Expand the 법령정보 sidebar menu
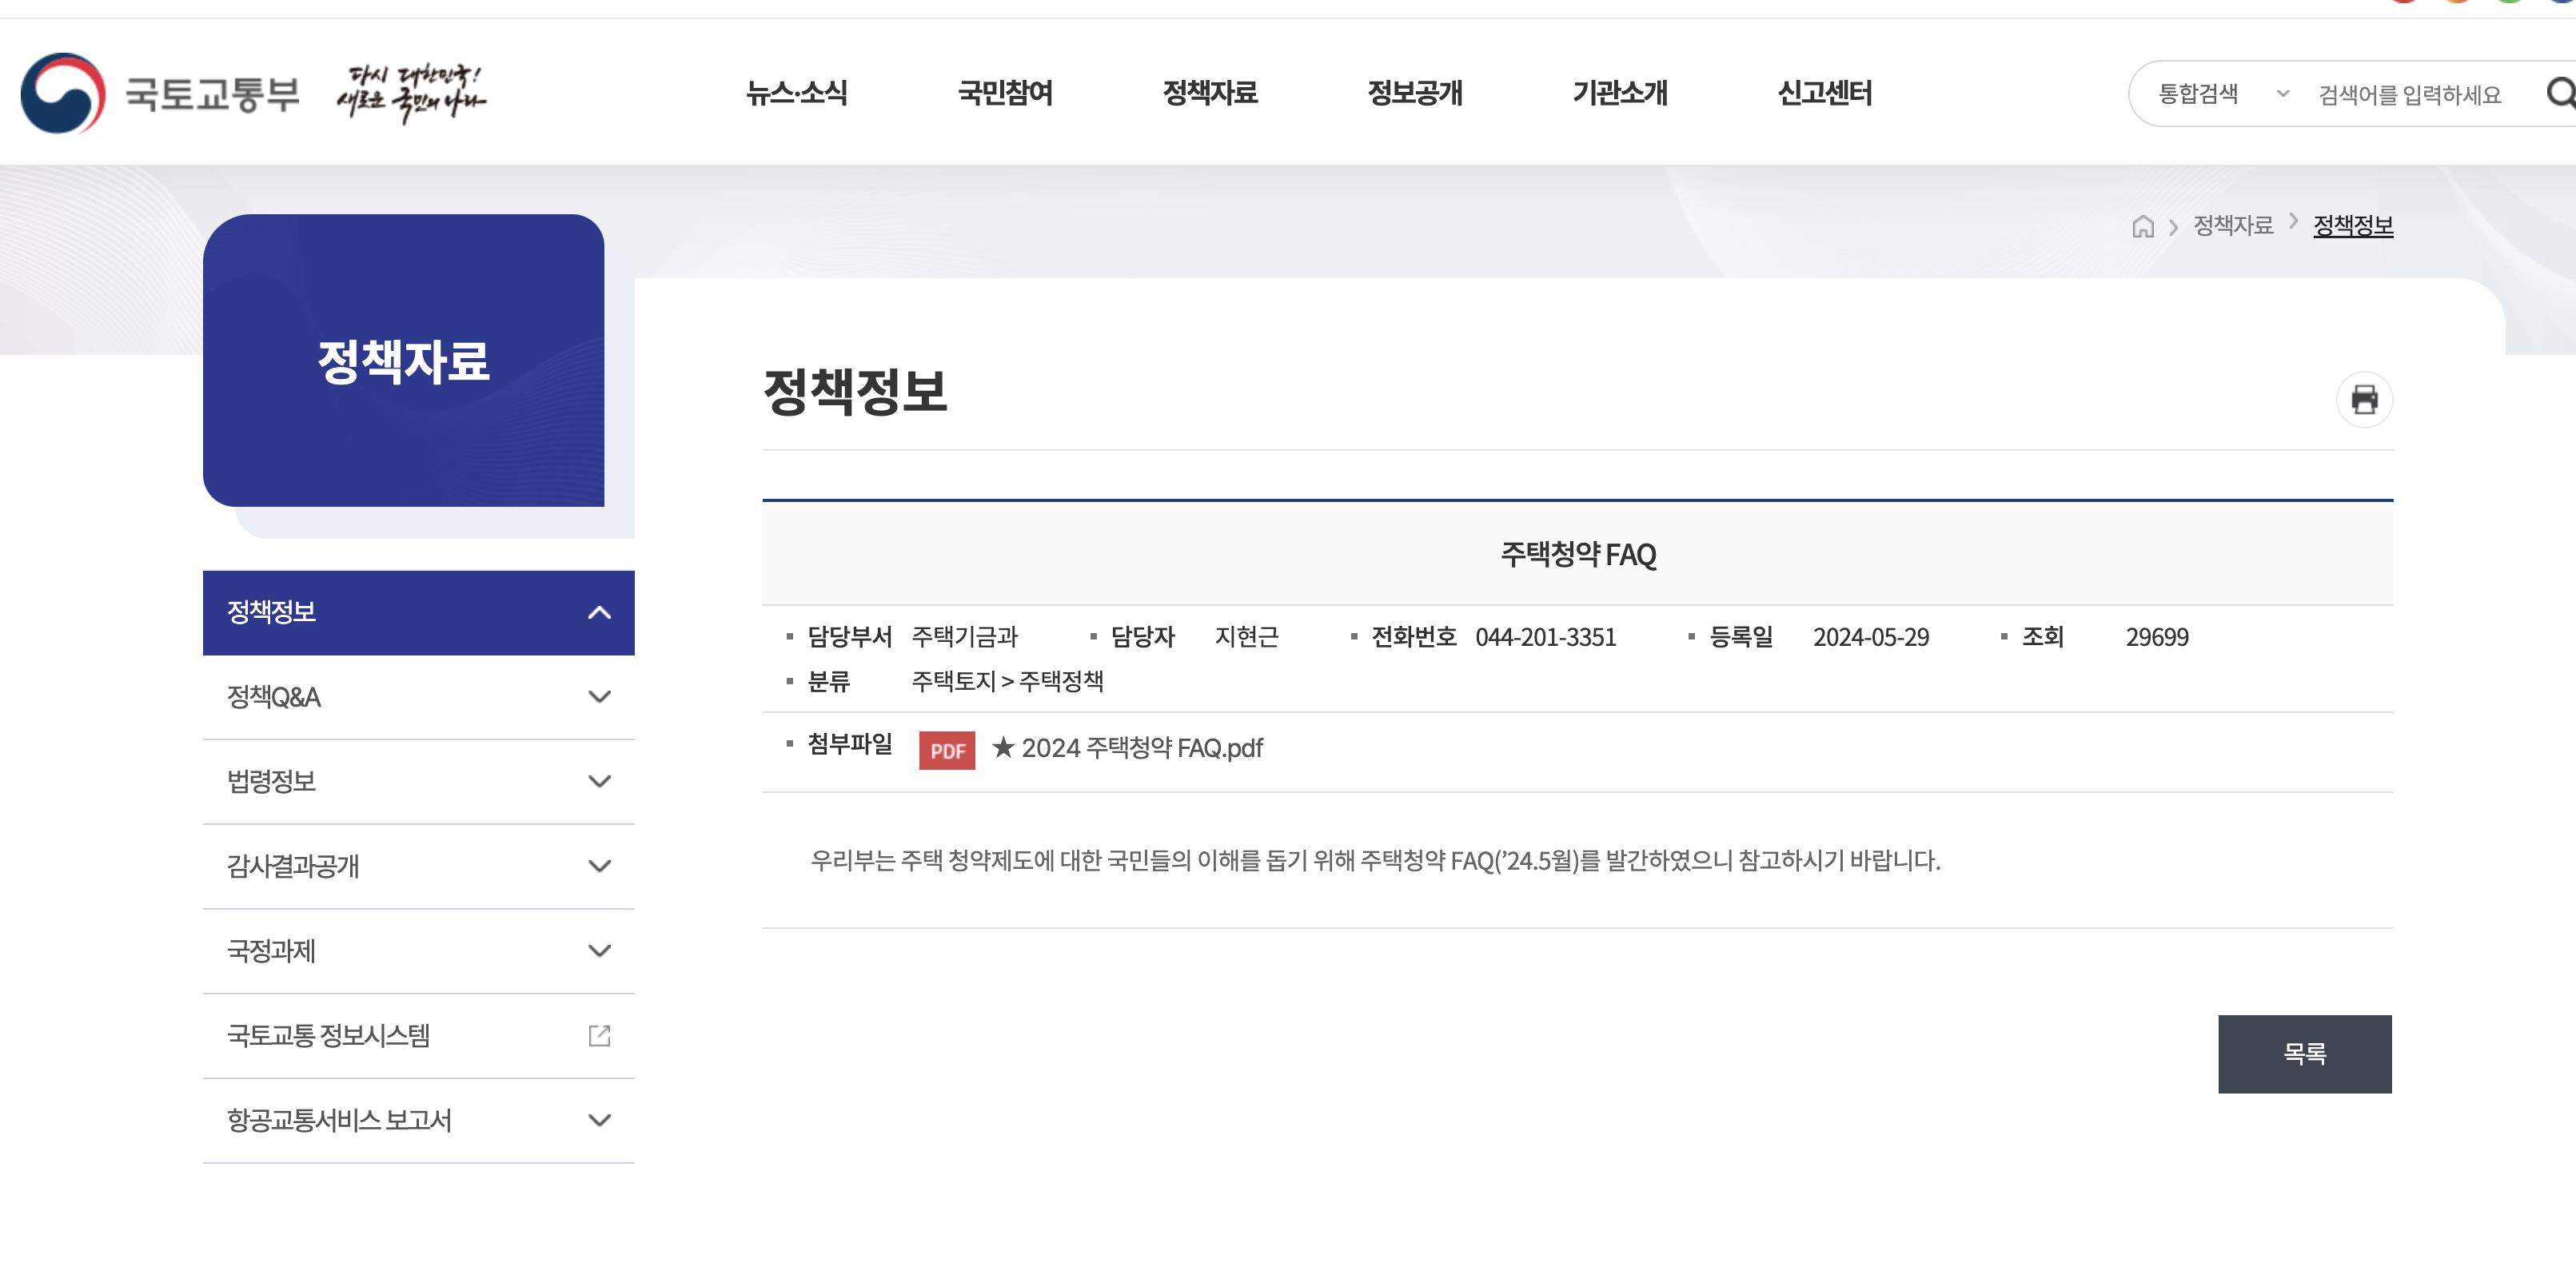2576x1263 pixels. click(599, 781)
